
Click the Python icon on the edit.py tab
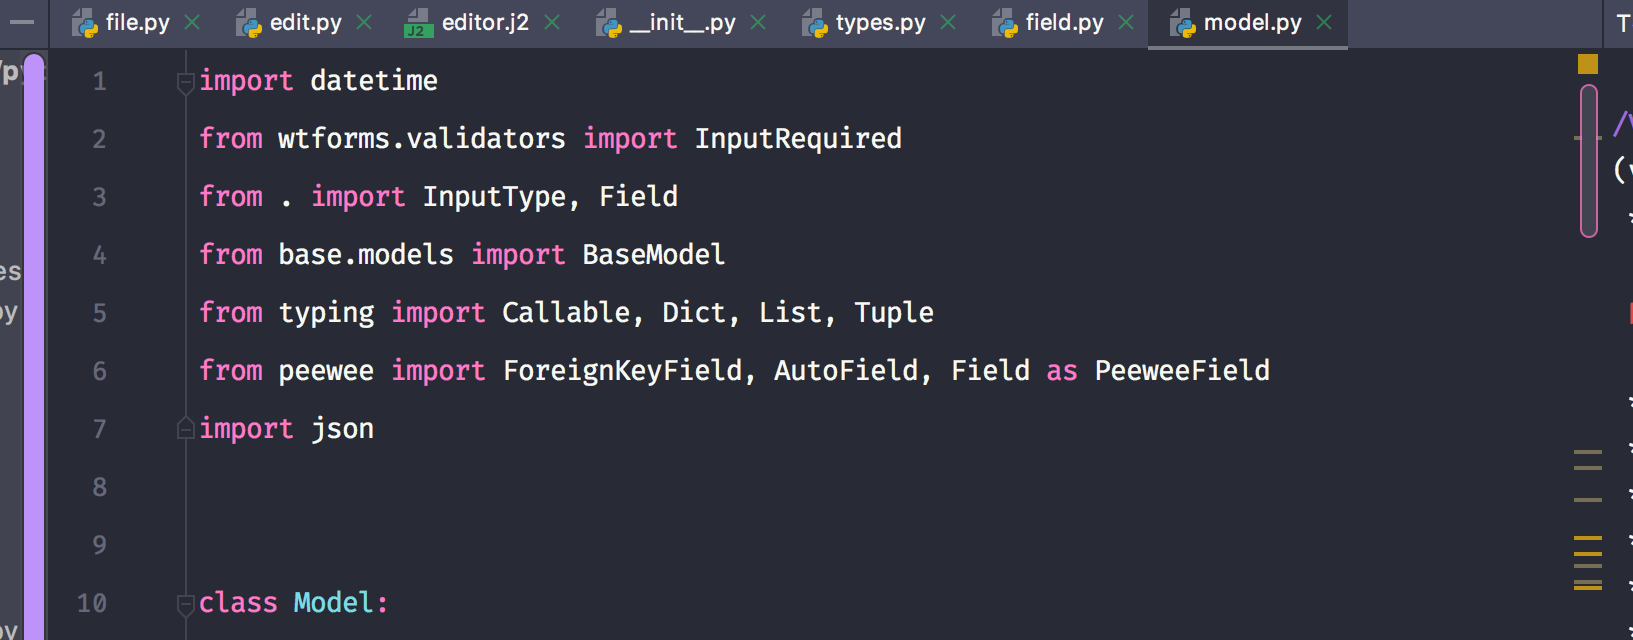[x=247, y=21]
